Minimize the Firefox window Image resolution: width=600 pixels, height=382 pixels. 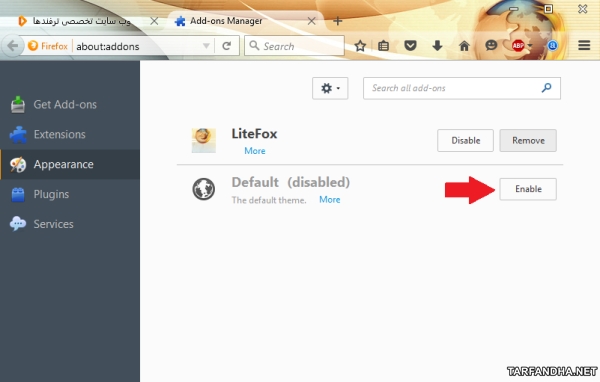pos(514,9)
